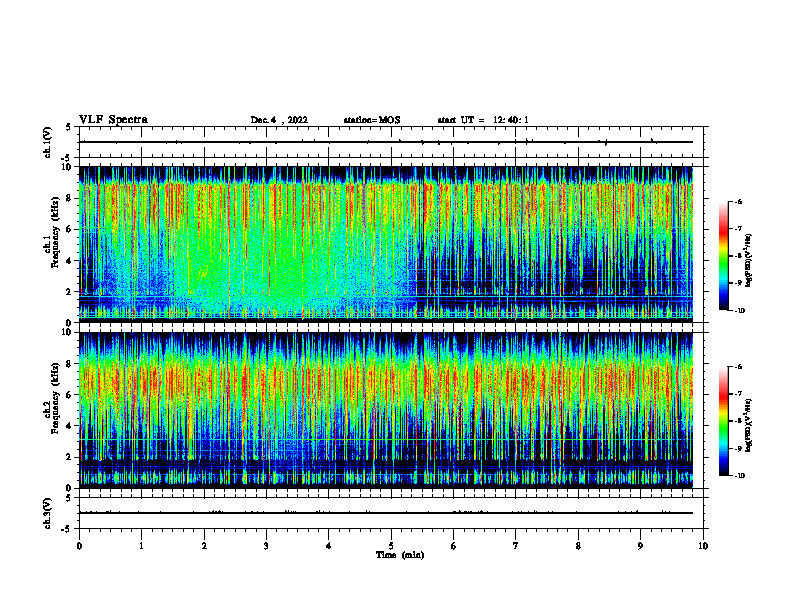Image resolution: width=792 pixels, height=612 pixels.
Task: Click the "-10" tick of ch.2 colorbar
Action: (739, 476)
